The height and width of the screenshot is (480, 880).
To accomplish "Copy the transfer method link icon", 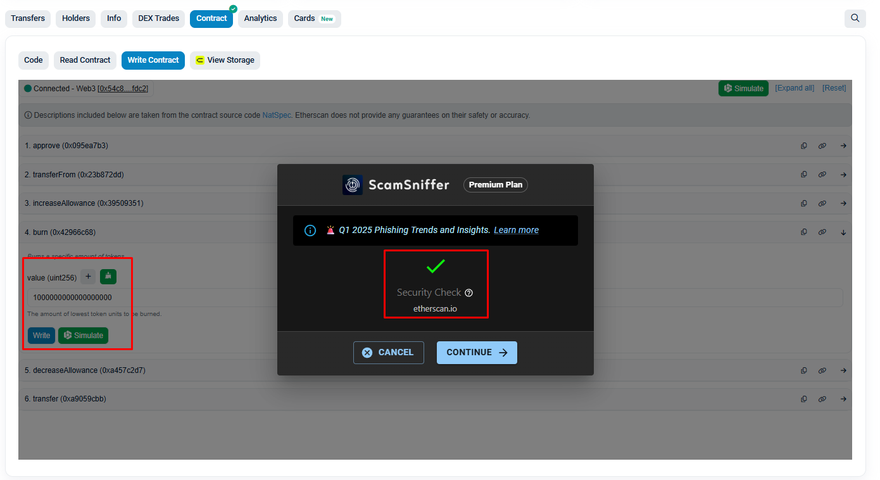I will point(822,399).
